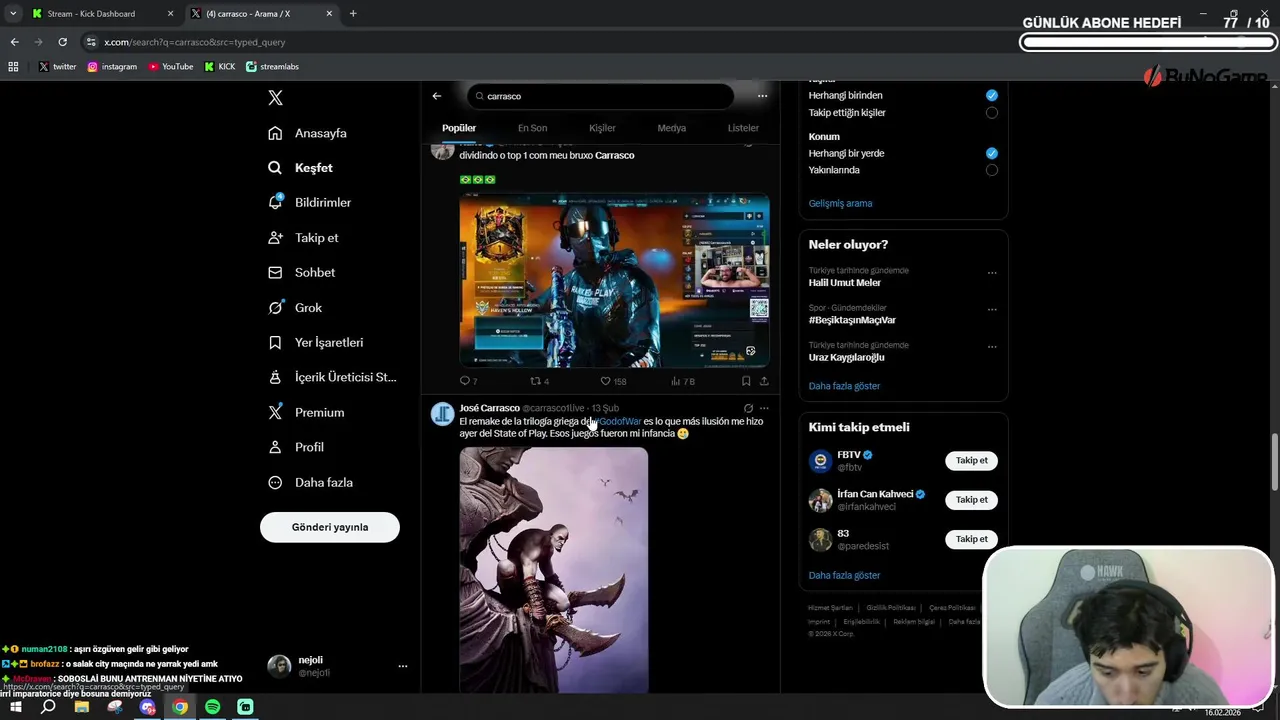Open Profil page

tap(296, 447)
